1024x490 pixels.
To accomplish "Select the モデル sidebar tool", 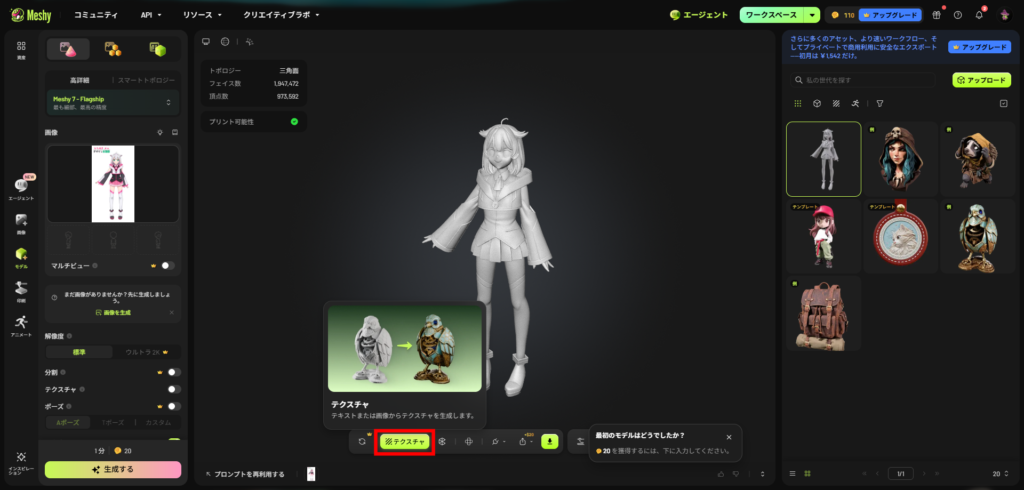I will (21, 258).
